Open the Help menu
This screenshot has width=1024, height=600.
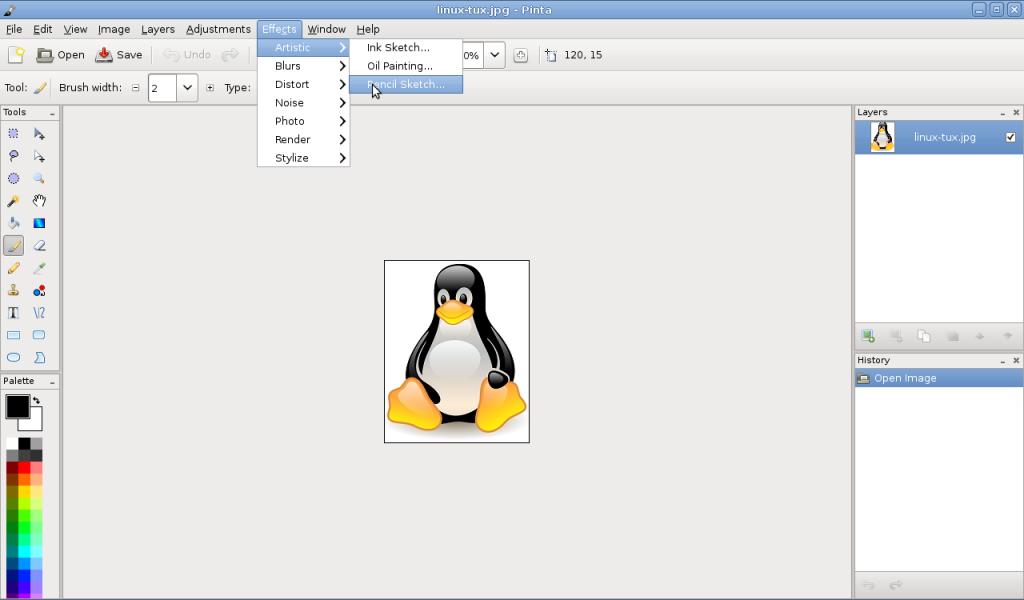(x=368, y=29)
